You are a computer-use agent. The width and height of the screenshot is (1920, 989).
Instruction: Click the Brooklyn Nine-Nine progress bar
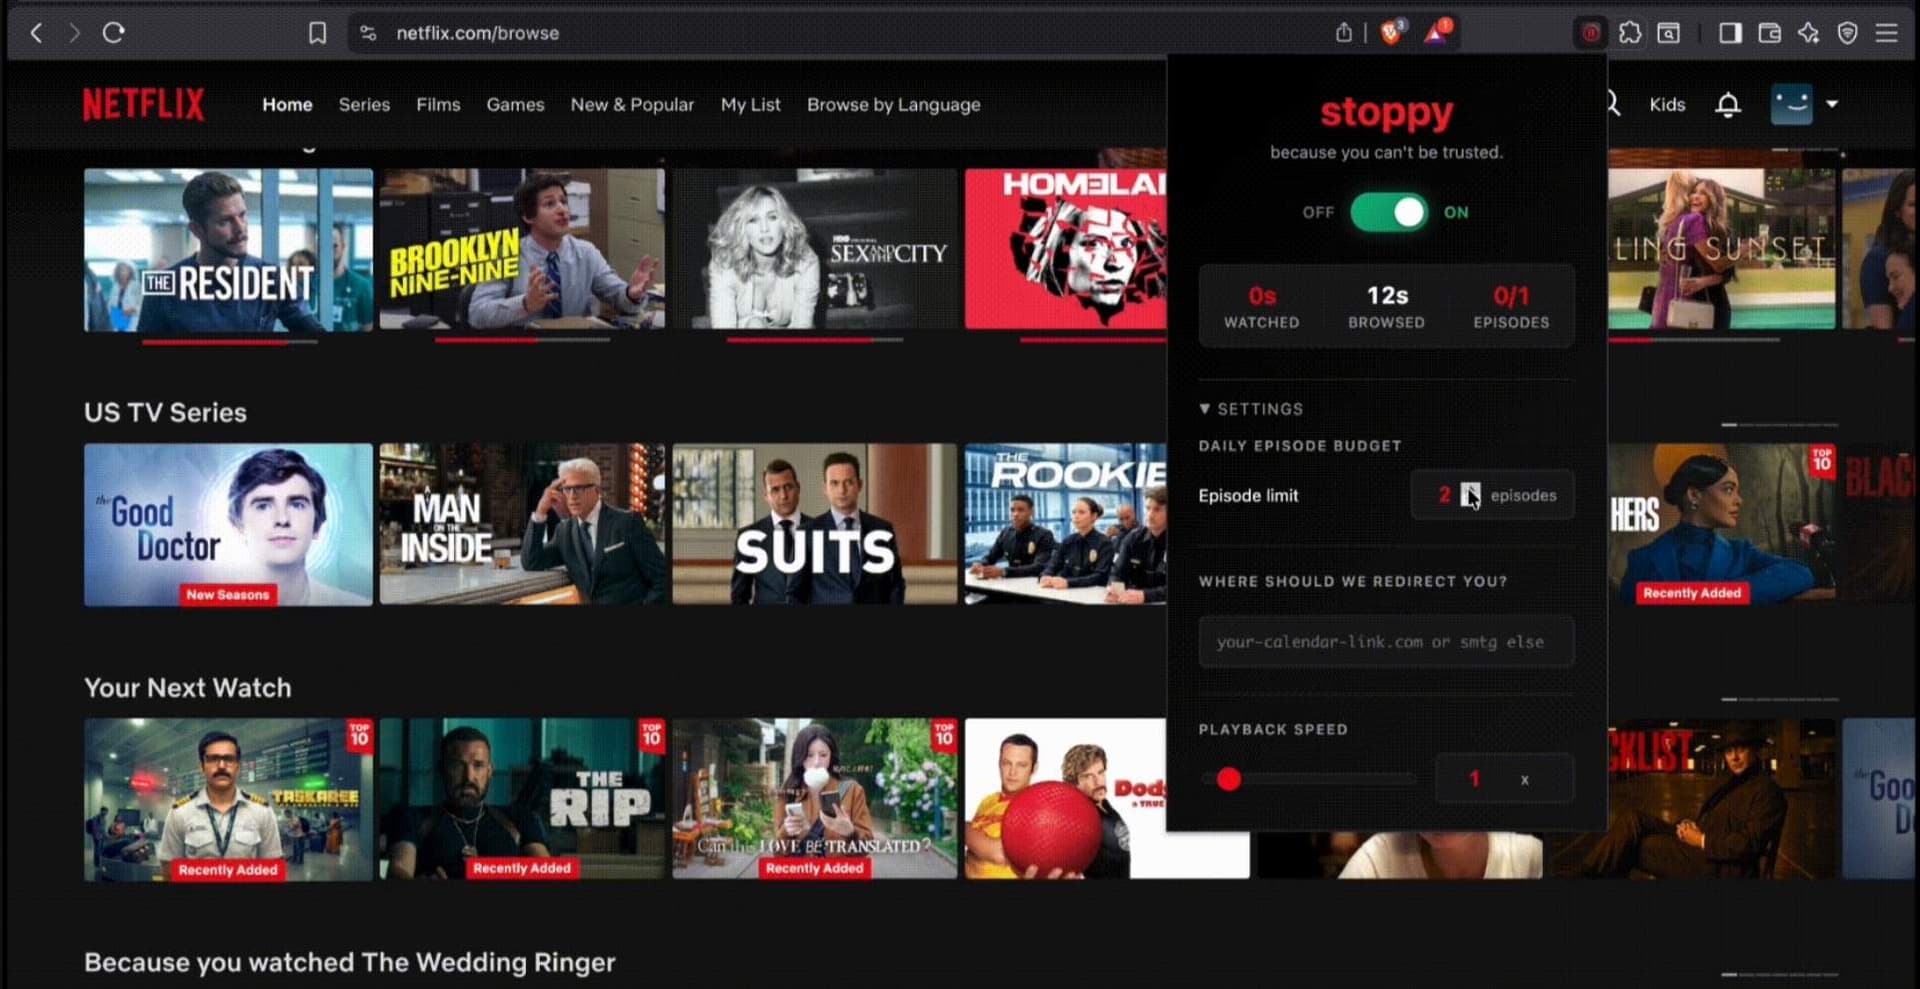point(522,340)
